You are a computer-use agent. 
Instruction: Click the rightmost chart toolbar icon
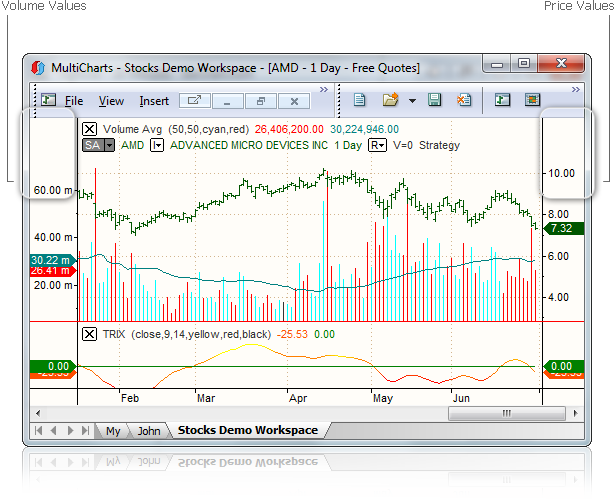pyautogui.click(x=532, y=100)
